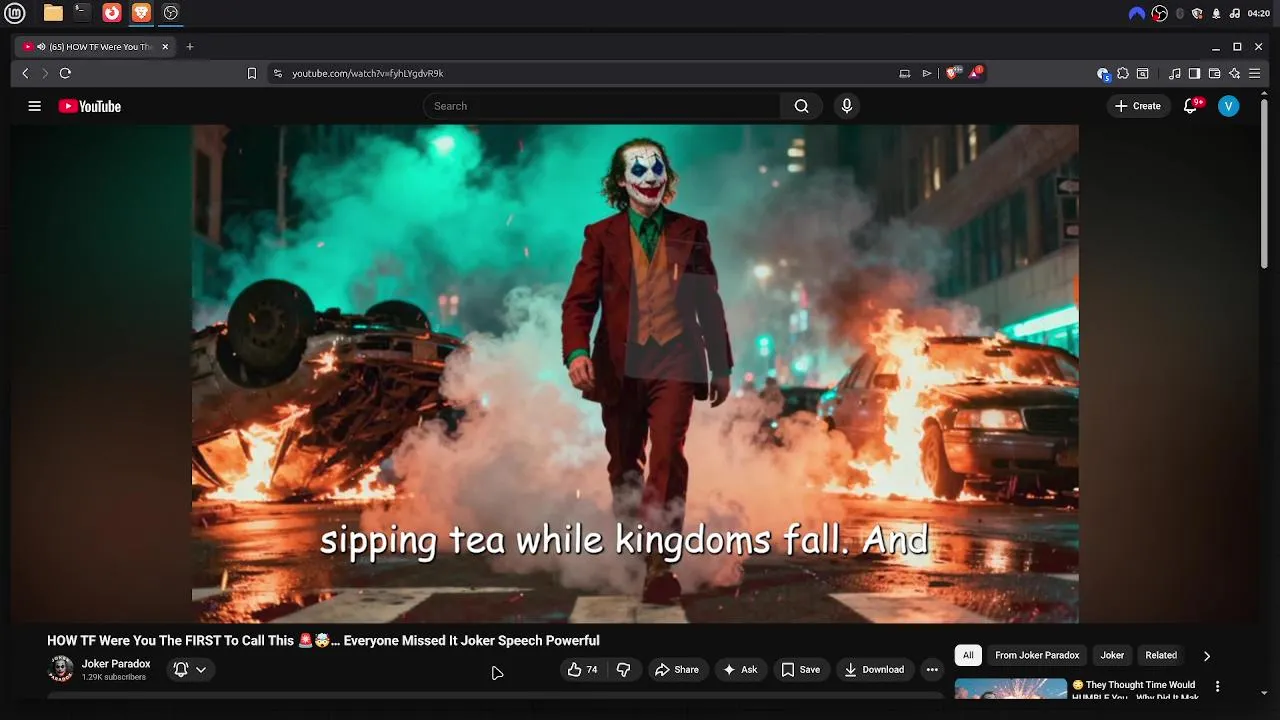Image resolution: width=1280 pixels, height=720 pixels.
Task: Start voice search with the microphone
Action: coord(847,106)
